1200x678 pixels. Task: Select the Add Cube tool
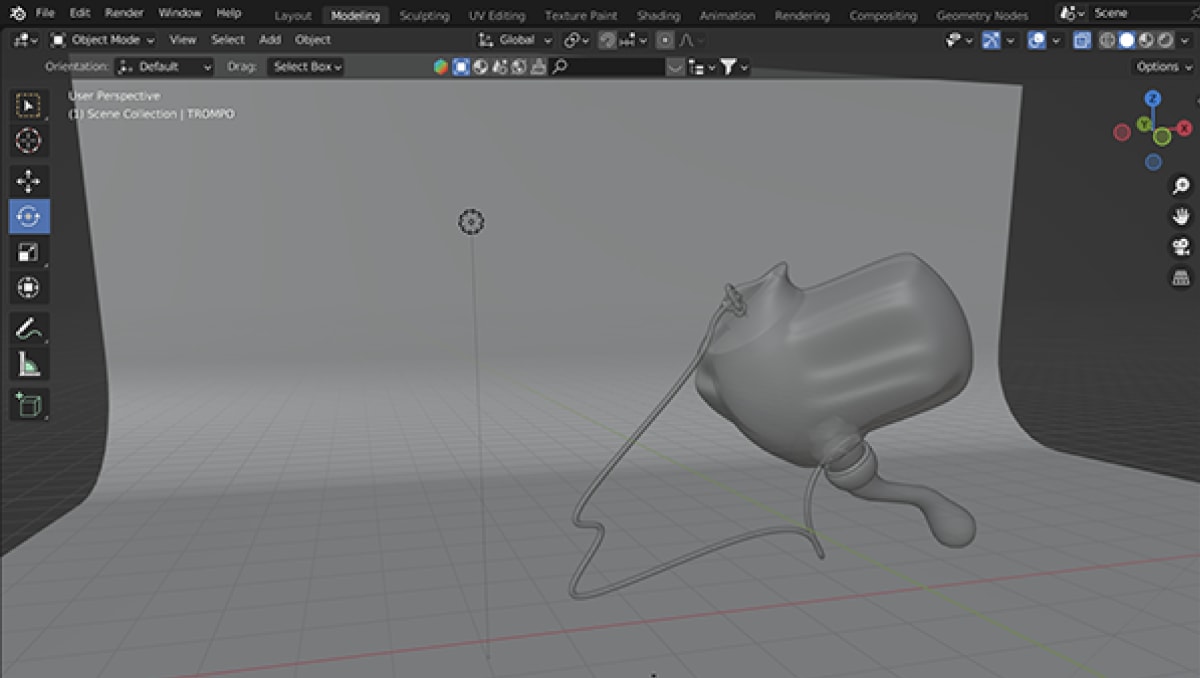tap(29, 404)
